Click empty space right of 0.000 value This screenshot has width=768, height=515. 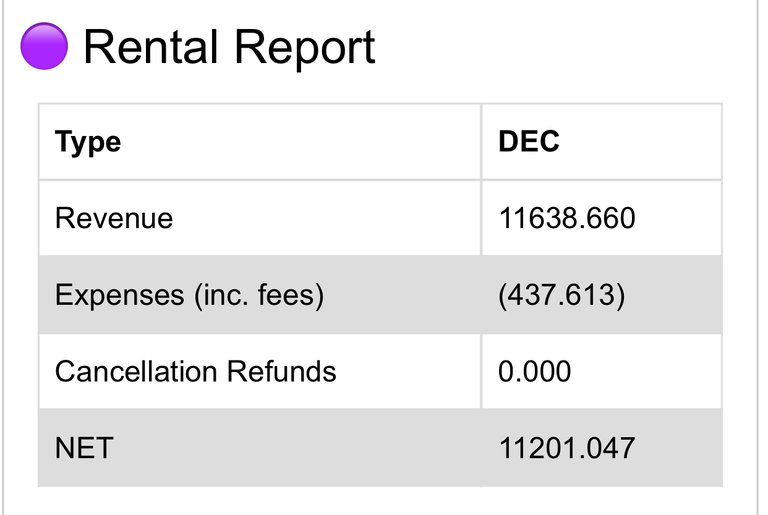647,371
